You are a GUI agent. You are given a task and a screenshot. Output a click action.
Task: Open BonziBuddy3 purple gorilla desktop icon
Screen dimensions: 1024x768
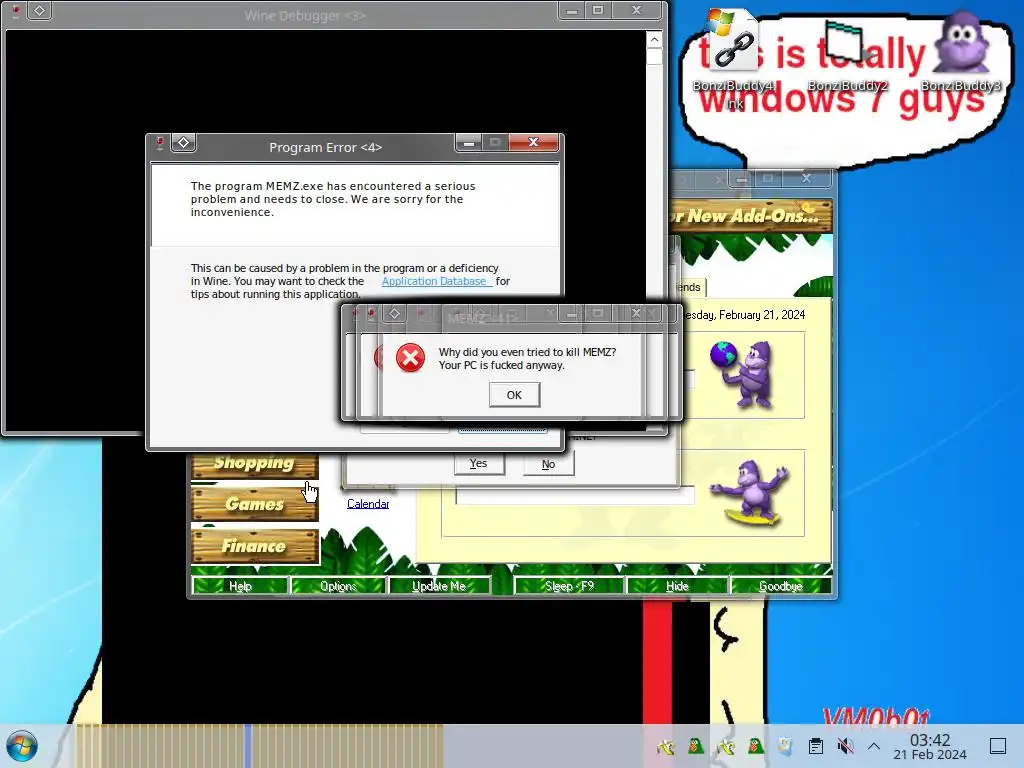pos(961,52)
